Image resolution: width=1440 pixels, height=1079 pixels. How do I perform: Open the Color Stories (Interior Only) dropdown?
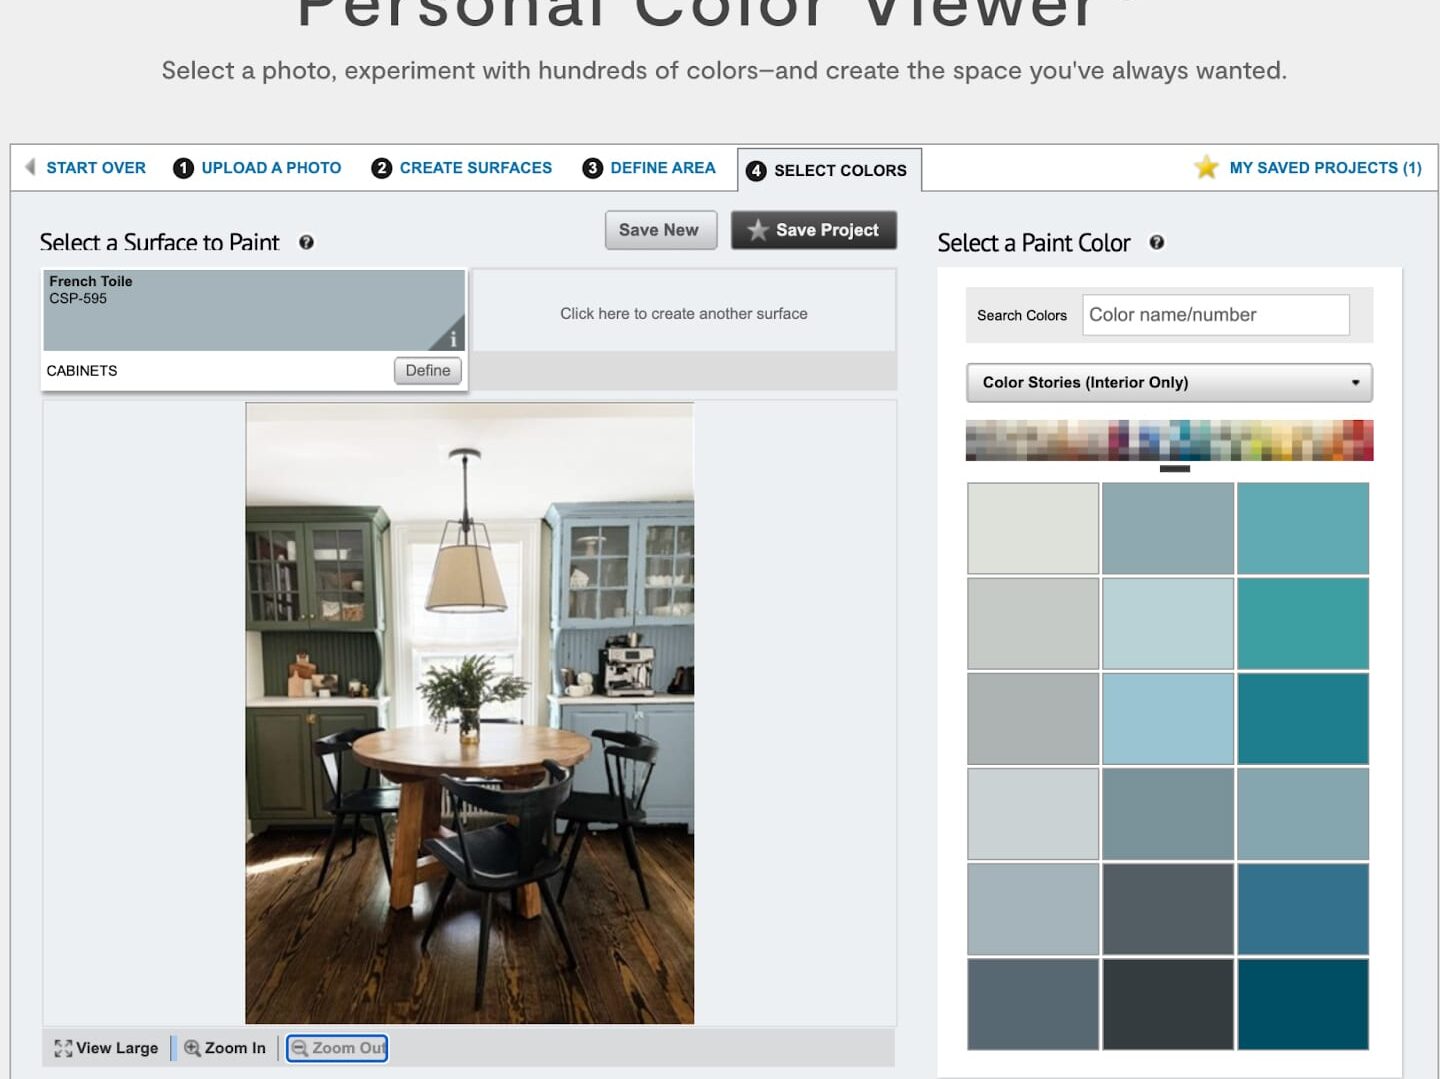click(x=1169, y=382)
